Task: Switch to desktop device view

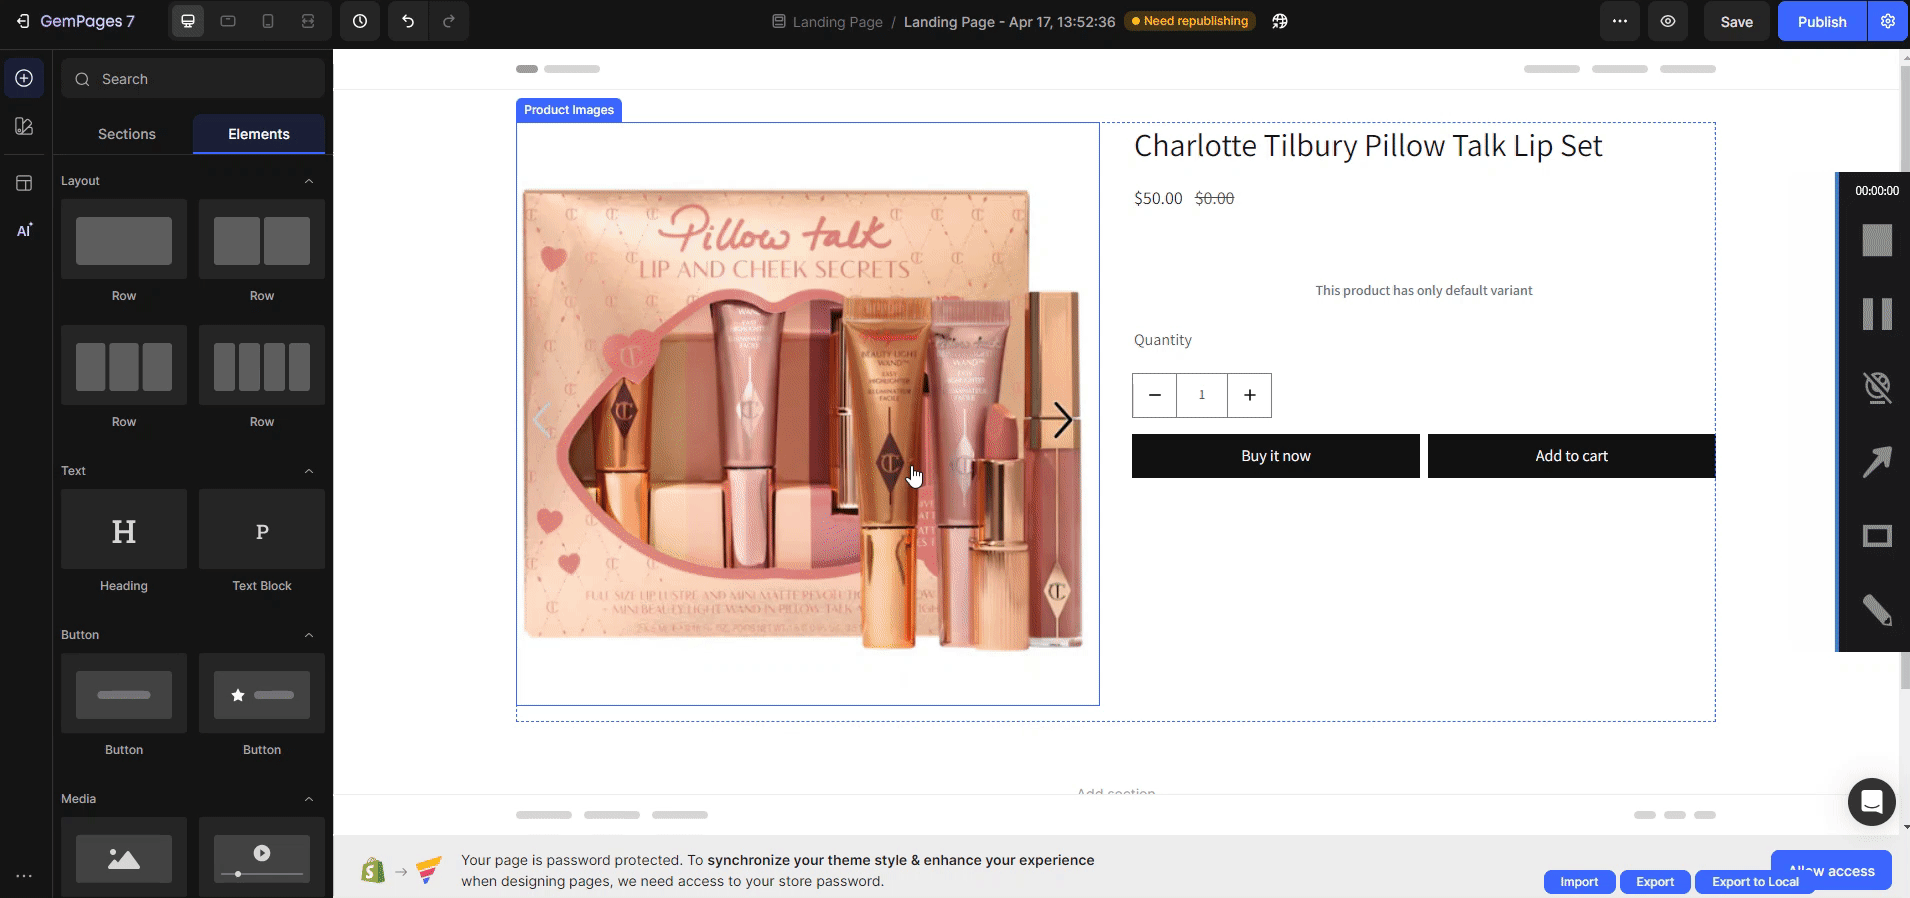Action: point(187,21)
